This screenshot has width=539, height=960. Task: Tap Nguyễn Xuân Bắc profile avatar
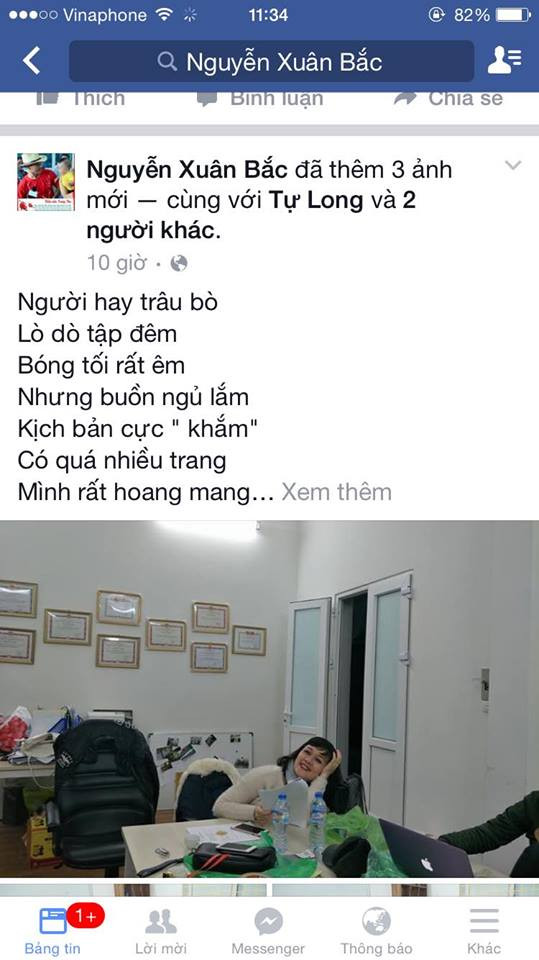pos(46,182)
